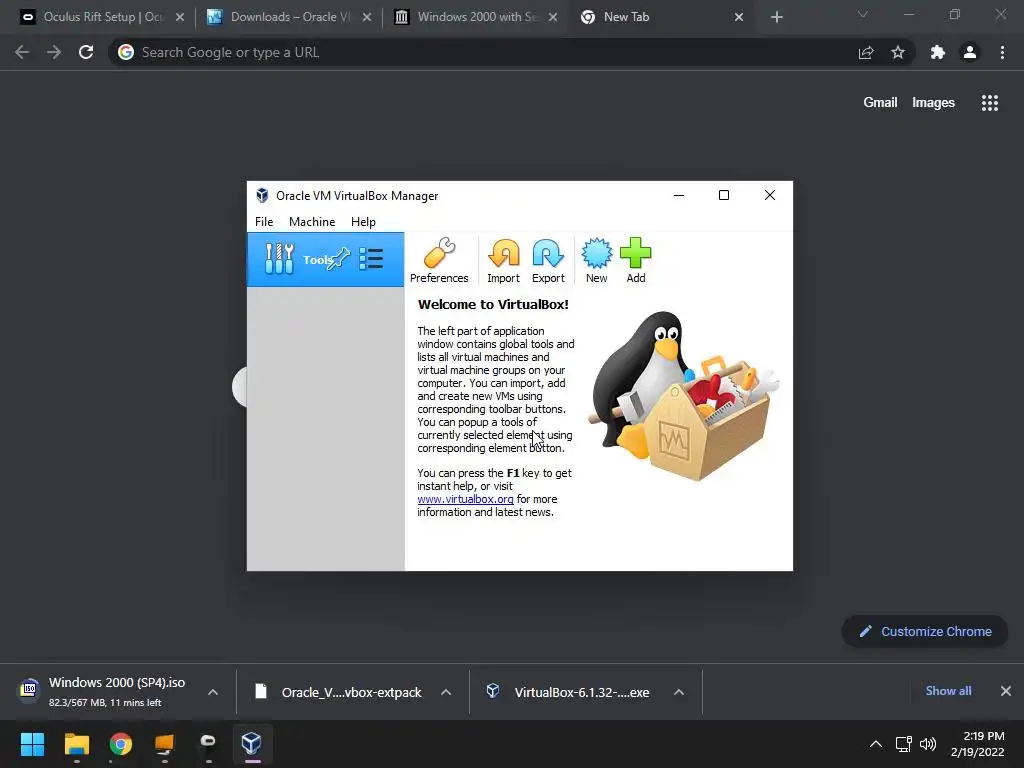Open File Explorer from taskbar

pyautogui.click(x=76, y=744)
